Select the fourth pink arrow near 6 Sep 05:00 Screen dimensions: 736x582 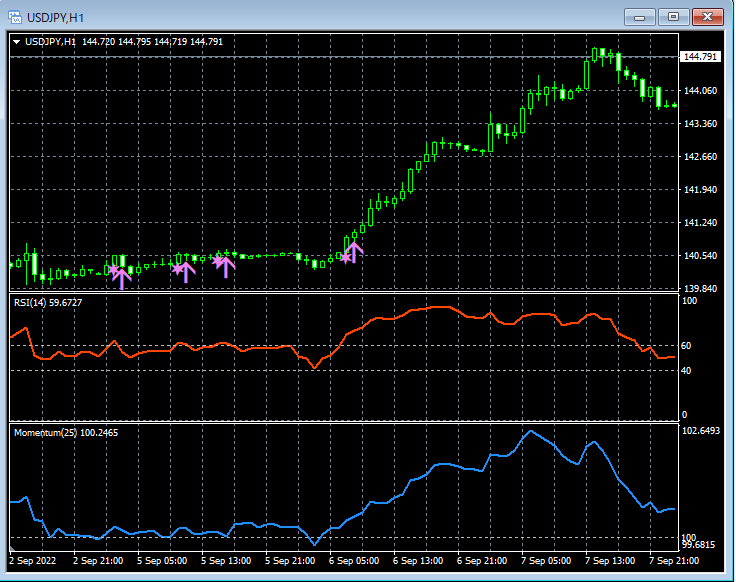pyautogui.click(x=352, y=253)
